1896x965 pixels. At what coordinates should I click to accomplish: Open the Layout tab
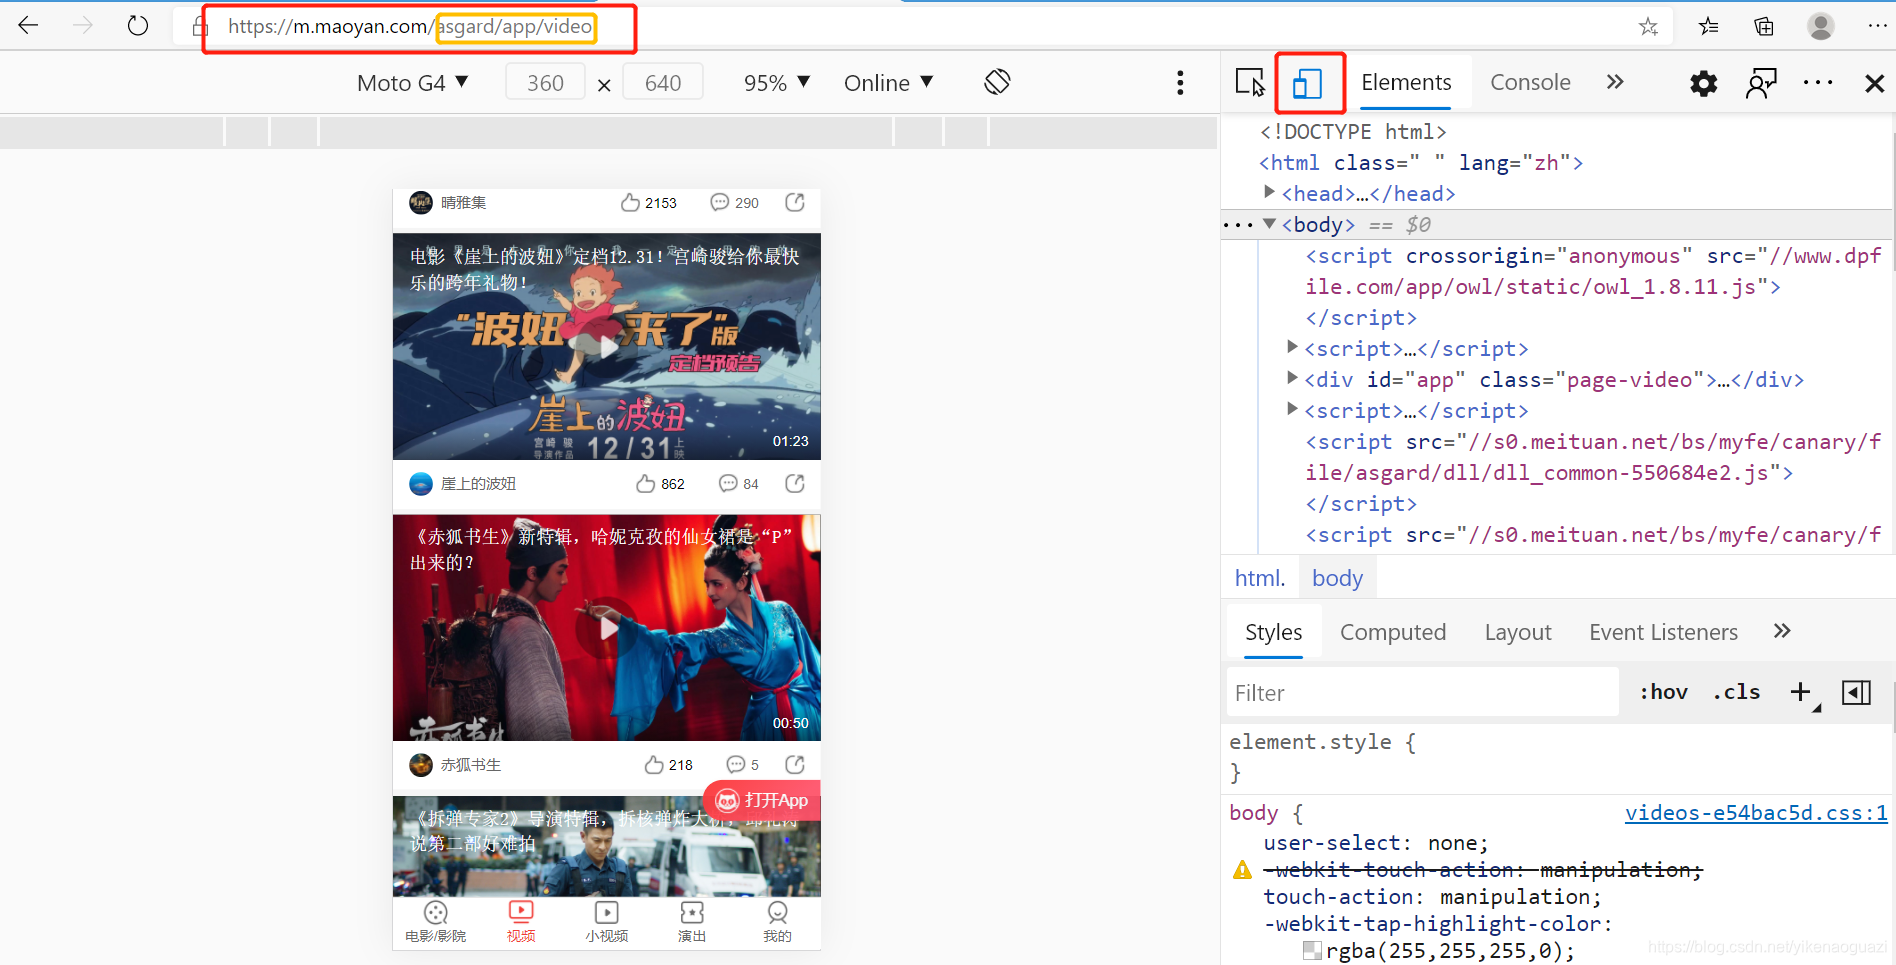point(1518,632)
